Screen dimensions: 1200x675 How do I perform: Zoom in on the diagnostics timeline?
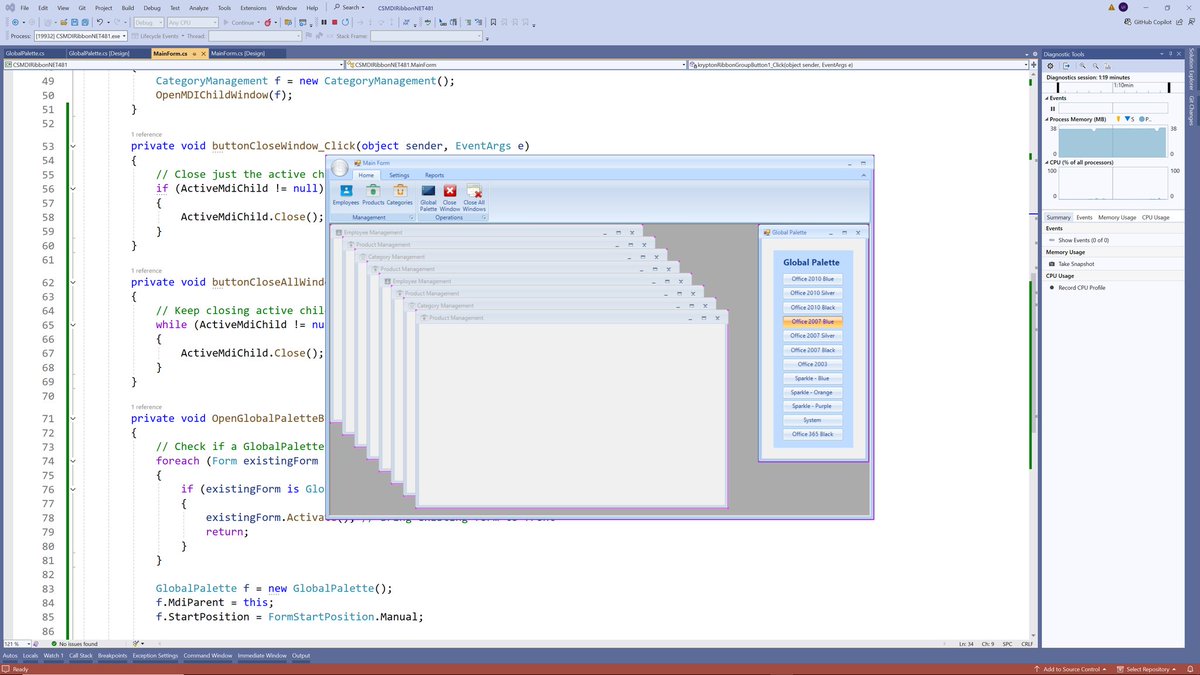[x=1083, y=65]
